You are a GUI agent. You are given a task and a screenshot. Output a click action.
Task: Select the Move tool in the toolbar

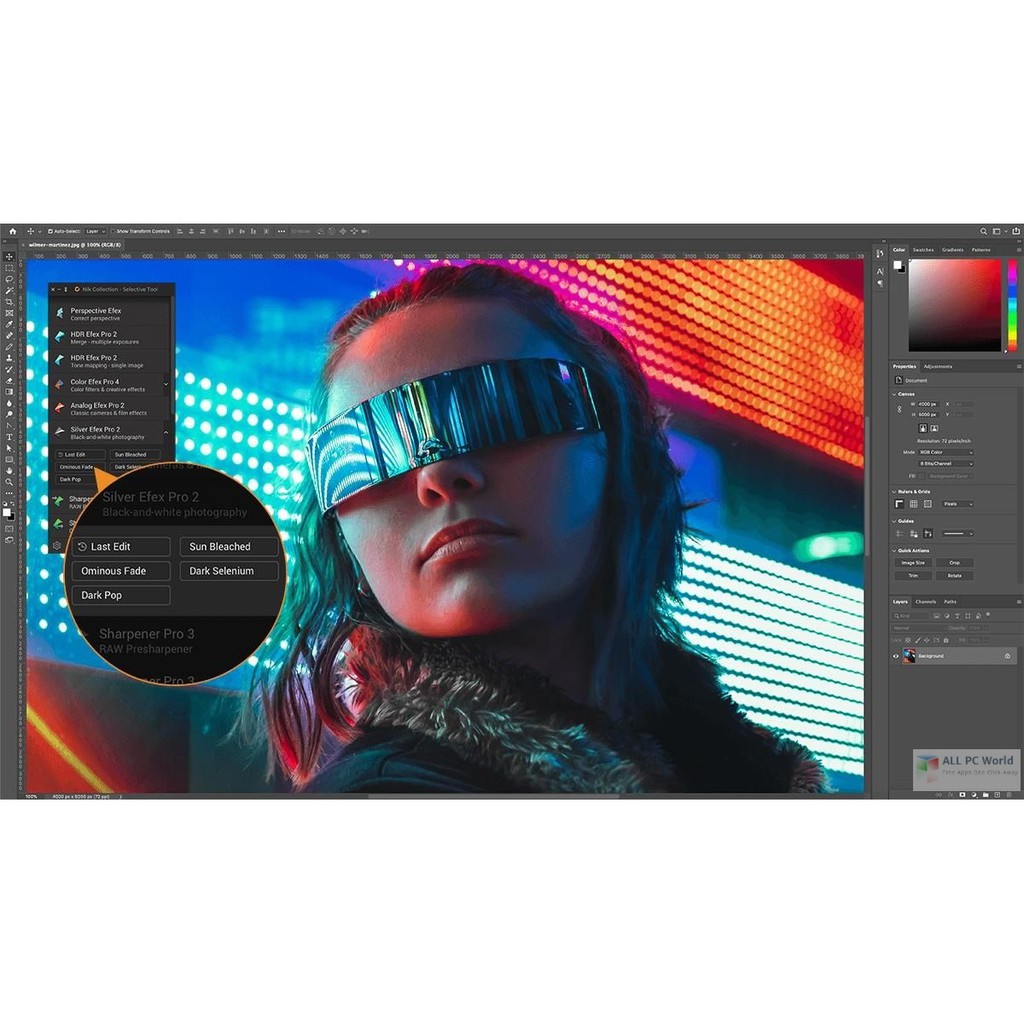pyautogui.click(x=10, y=255)
